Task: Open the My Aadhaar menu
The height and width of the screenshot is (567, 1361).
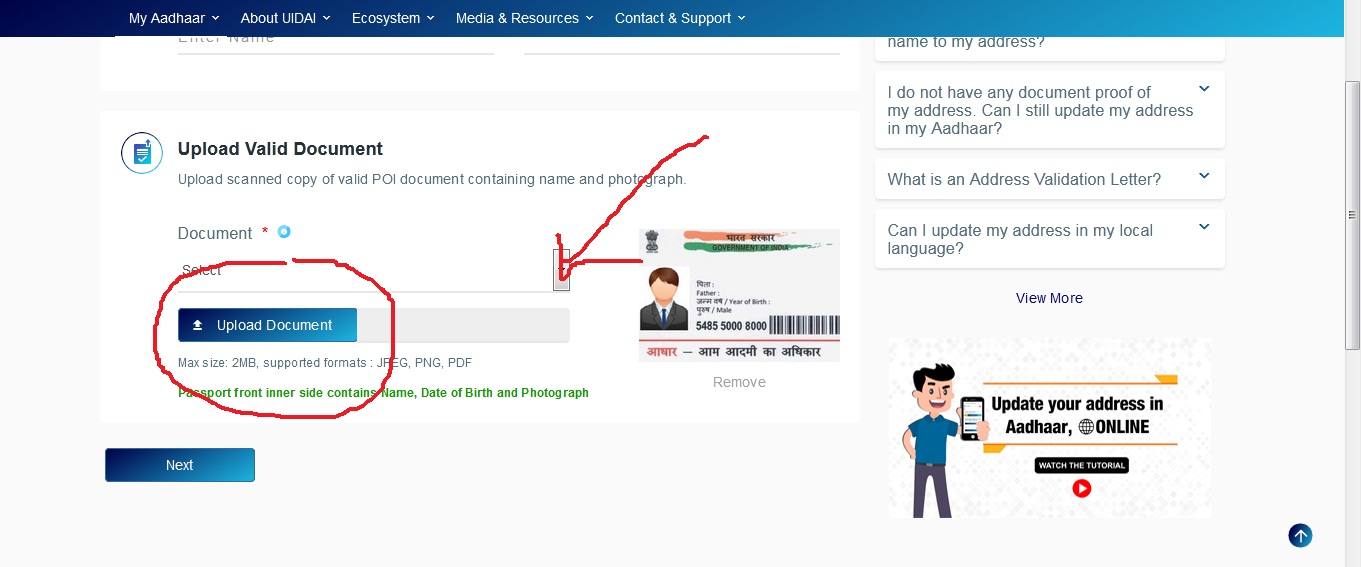Action: pos(174,18)
